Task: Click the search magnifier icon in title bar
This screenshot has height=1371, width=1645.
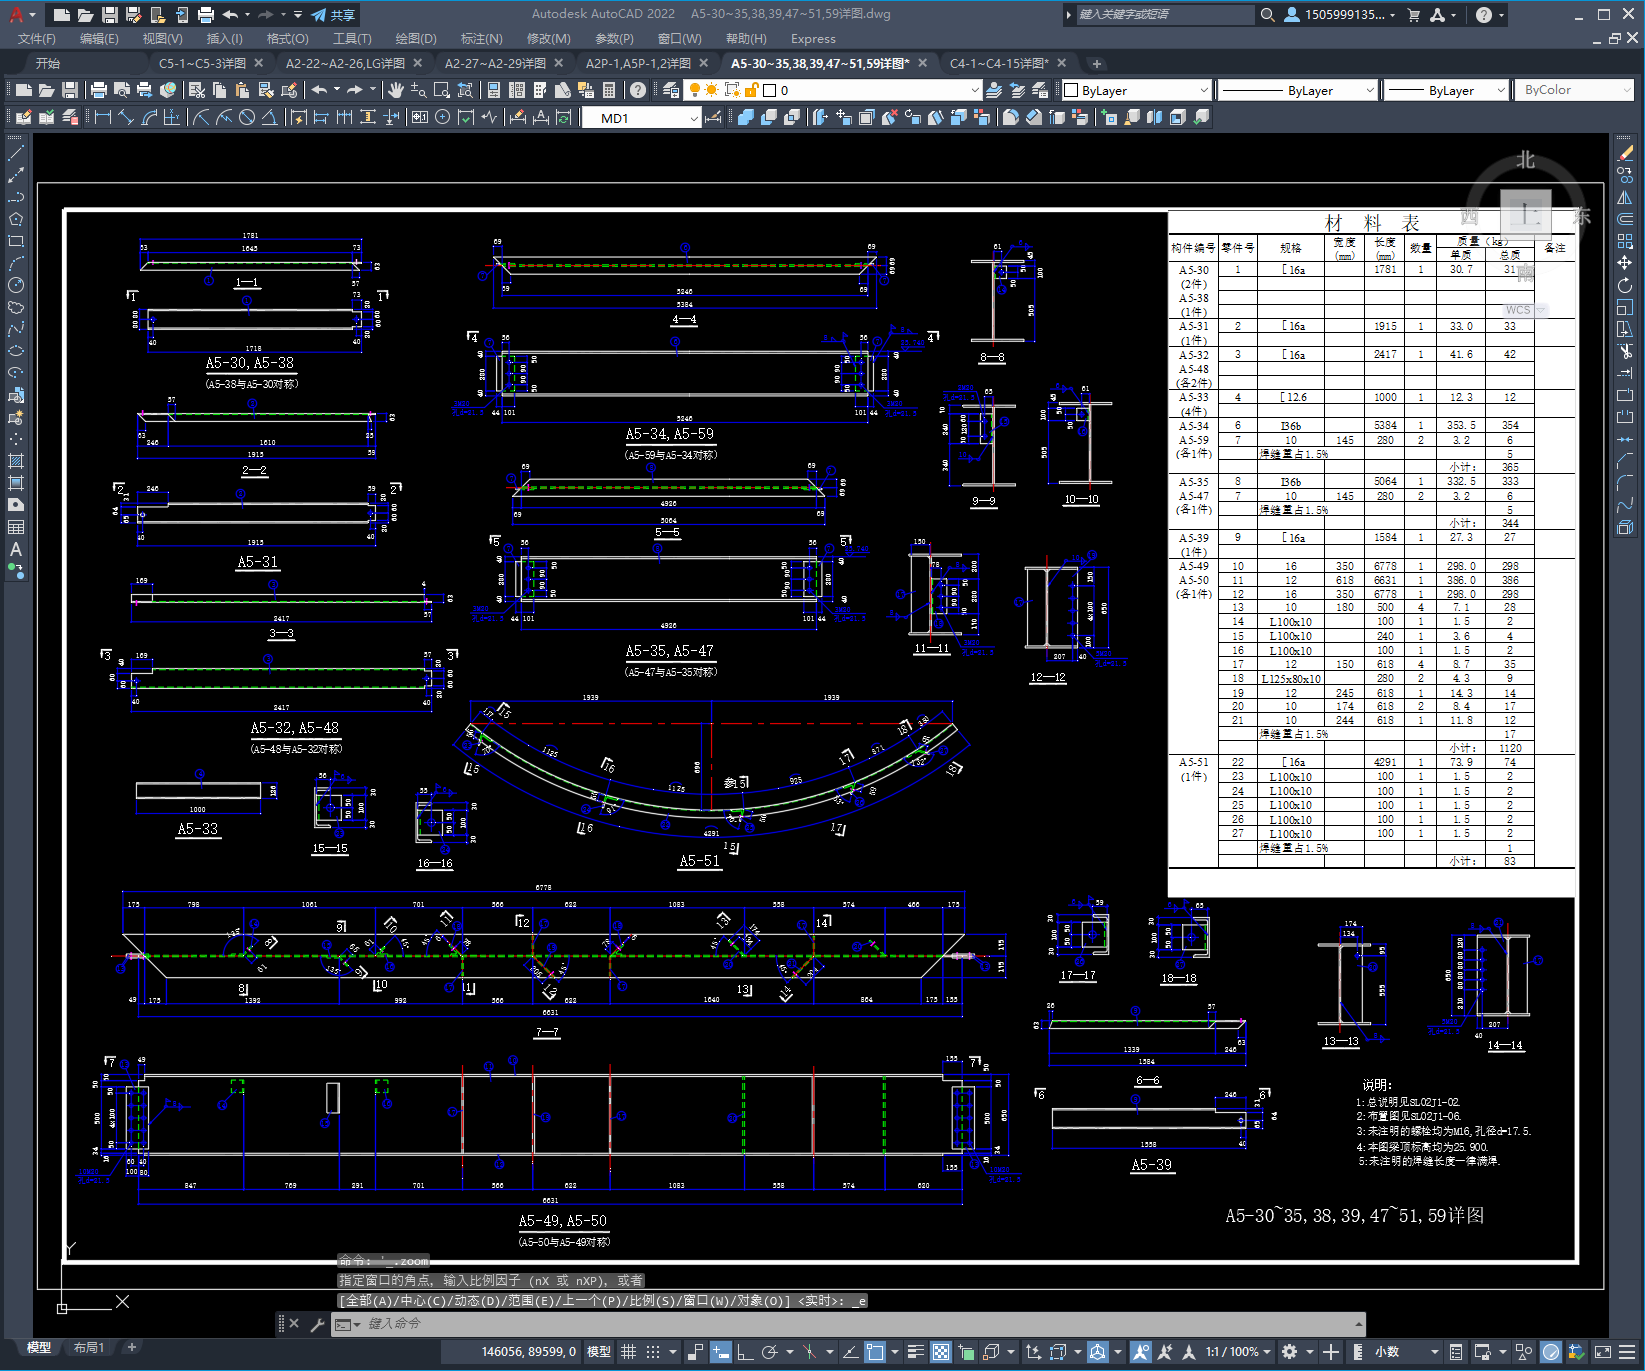Action: tap(1267, 14)
